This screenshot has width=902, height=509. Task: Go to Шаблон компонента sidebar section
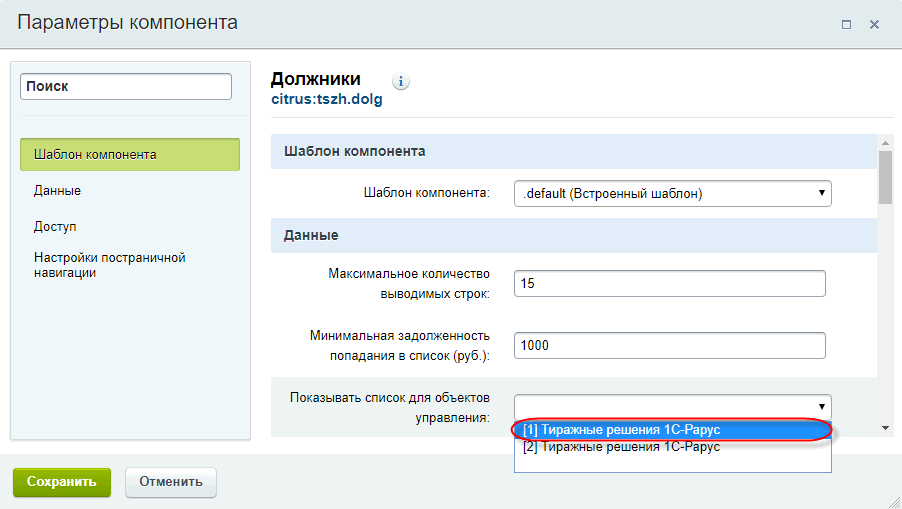point(130,154)
